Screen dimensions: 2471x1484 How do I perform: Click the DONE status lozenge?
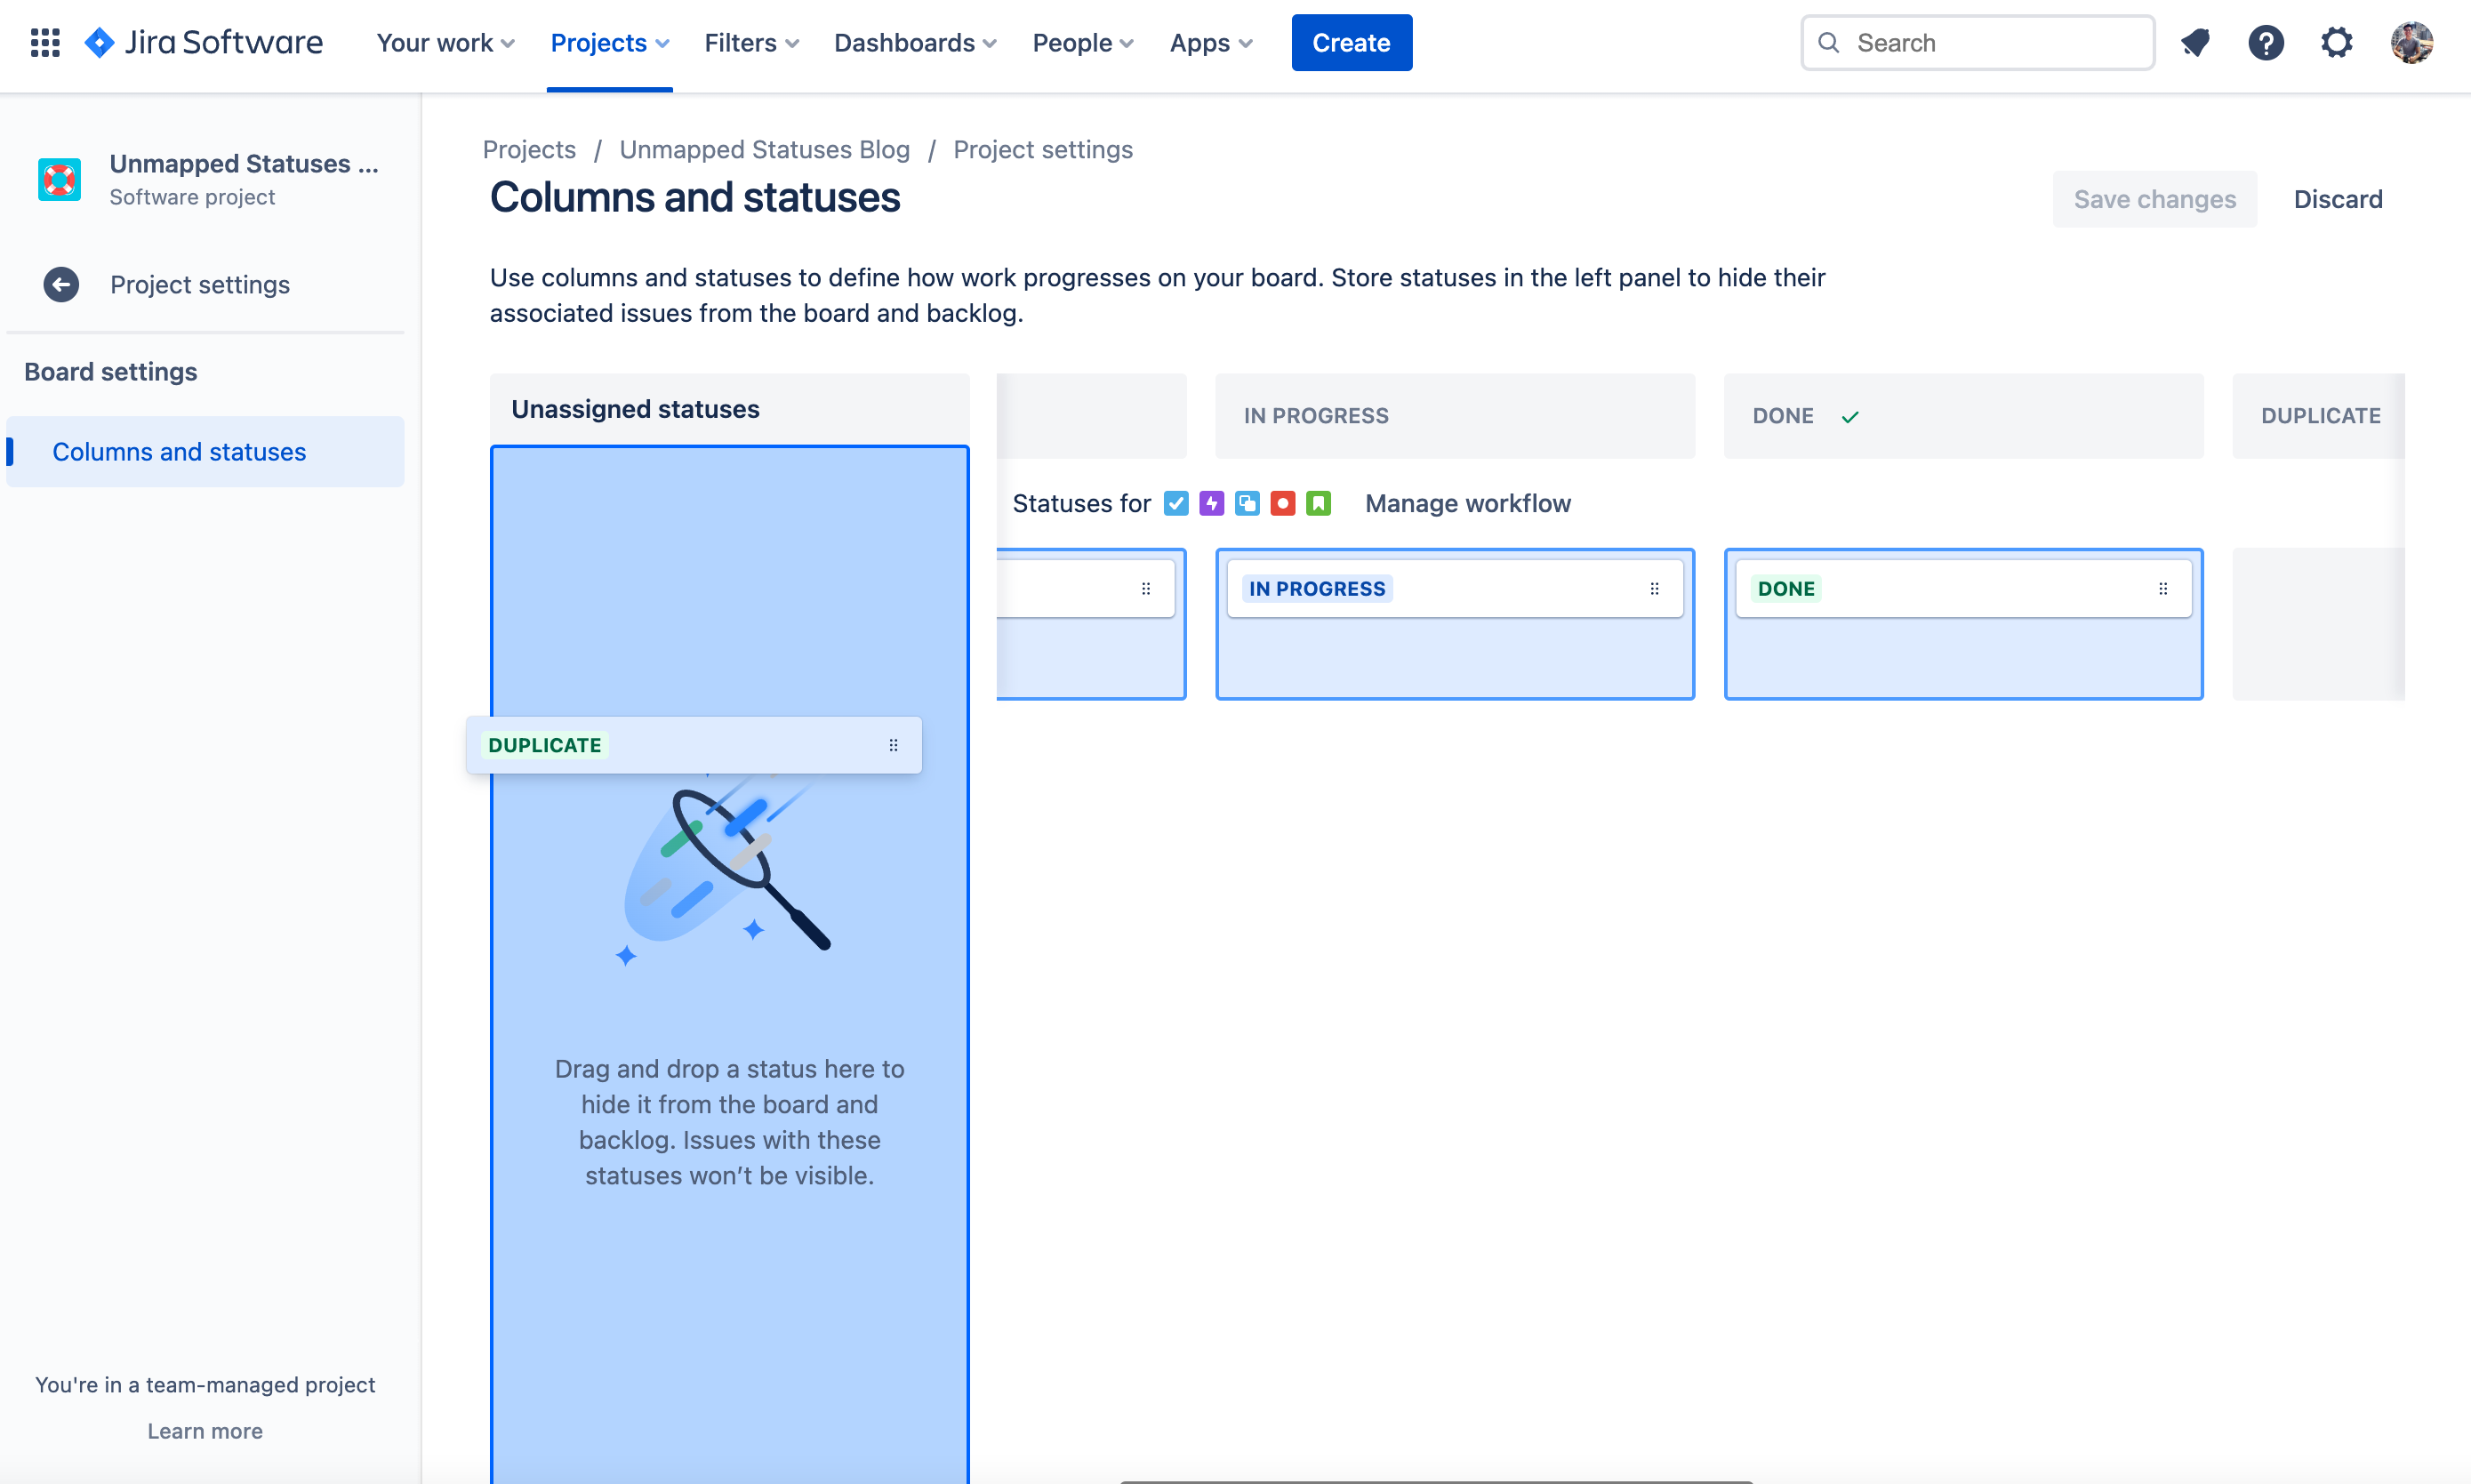point(1786,589)
